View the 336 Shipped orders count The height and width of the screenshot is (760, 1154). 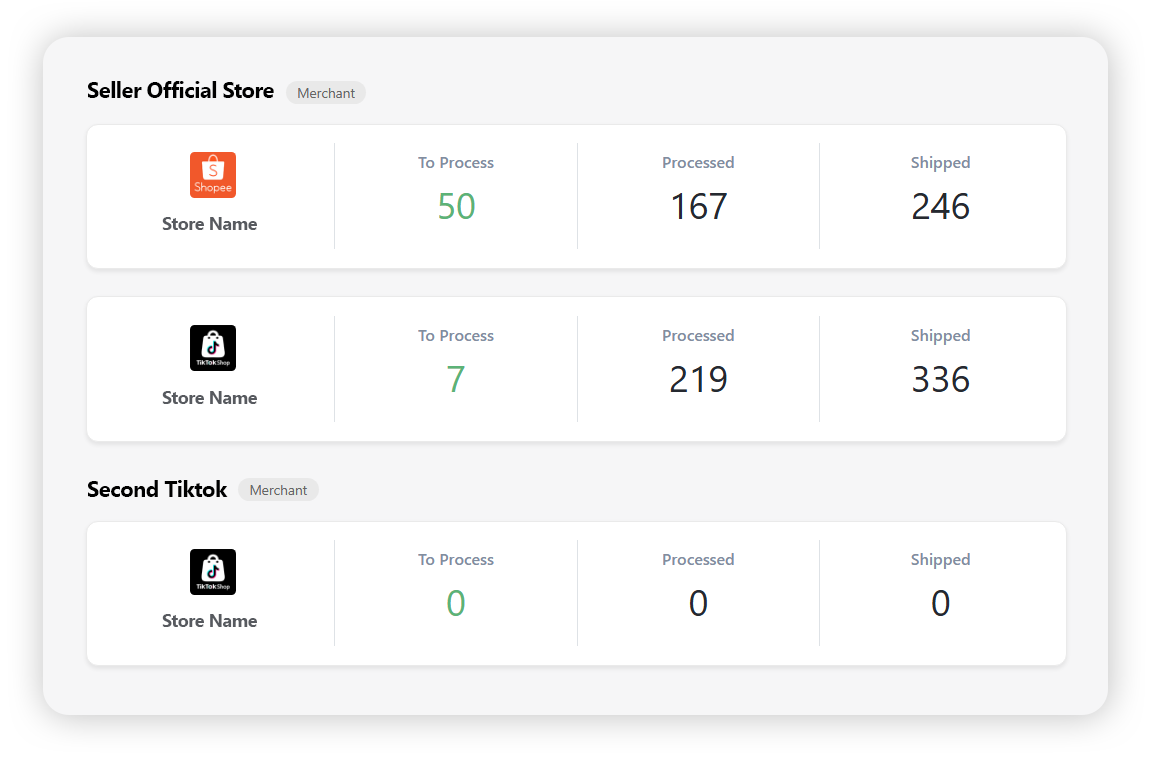940,380
